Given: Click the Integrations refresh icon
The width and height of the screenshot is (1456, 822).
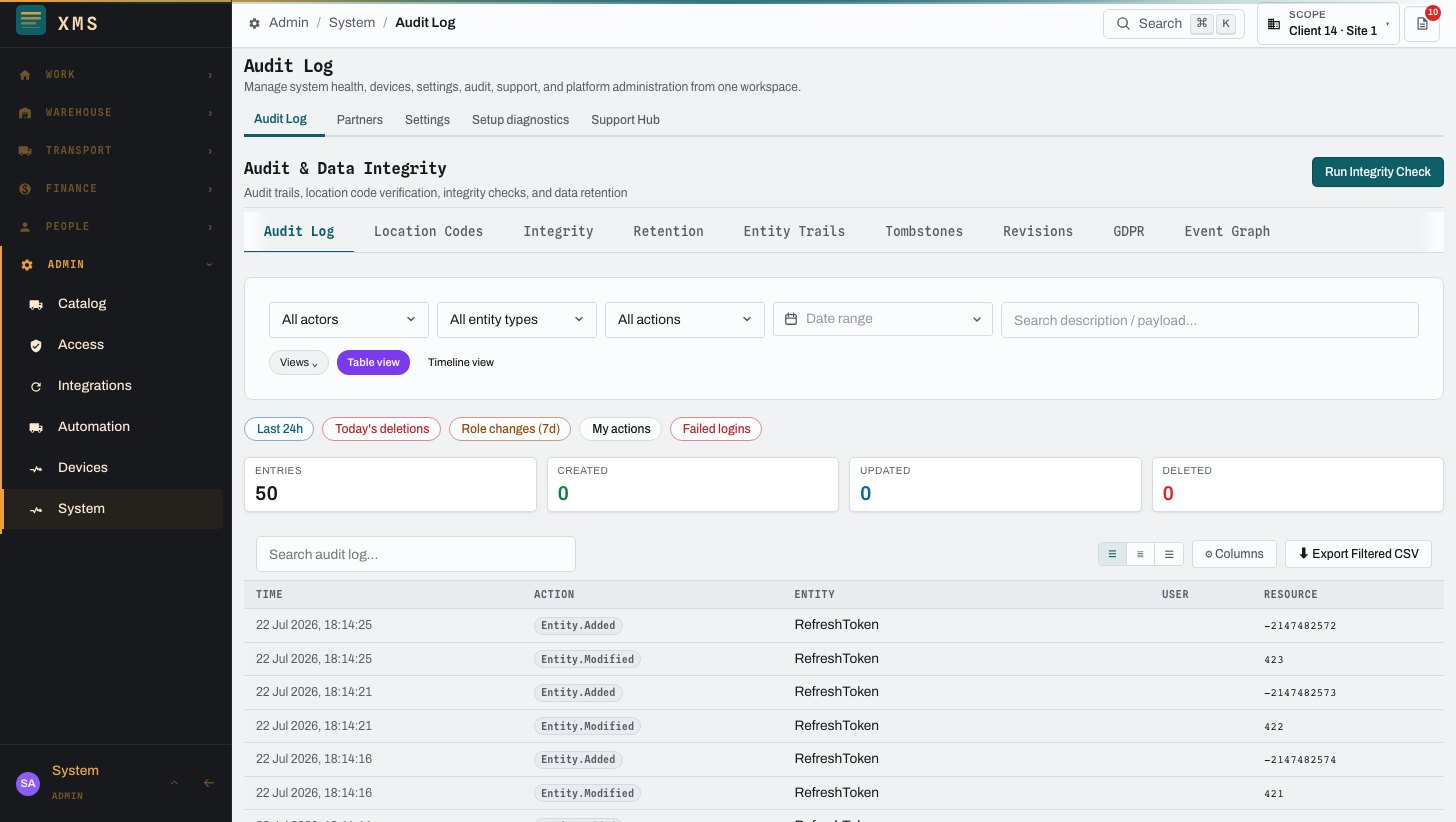Looking at the screenshot, I should coord(36,386).
